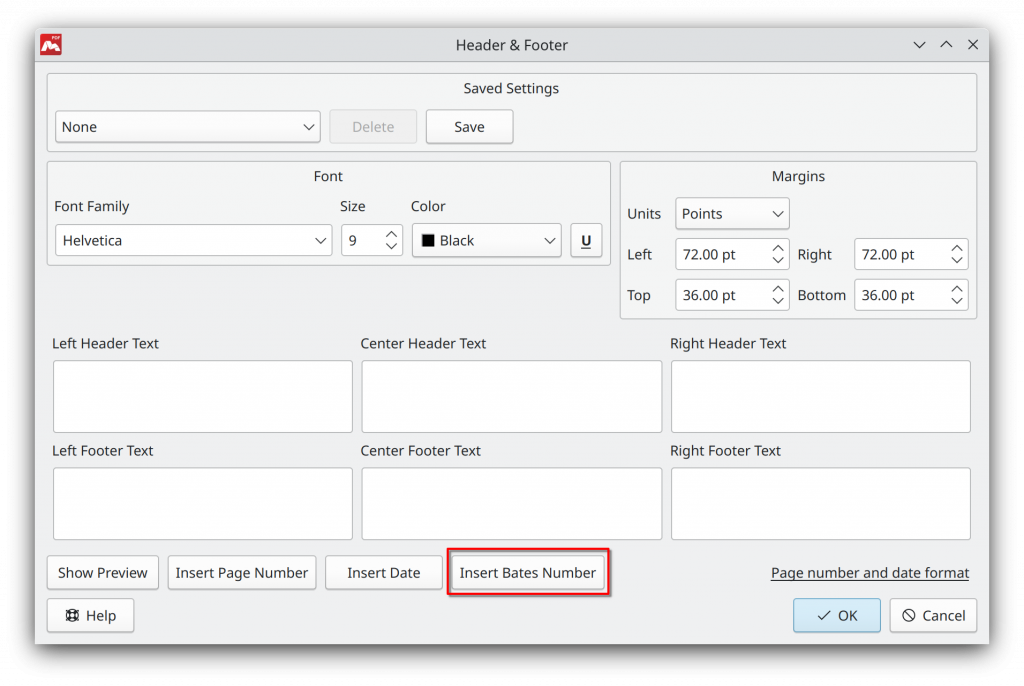Expand the Font Family dropdown
The image size is (1024, 686).
tap(193, 241)
